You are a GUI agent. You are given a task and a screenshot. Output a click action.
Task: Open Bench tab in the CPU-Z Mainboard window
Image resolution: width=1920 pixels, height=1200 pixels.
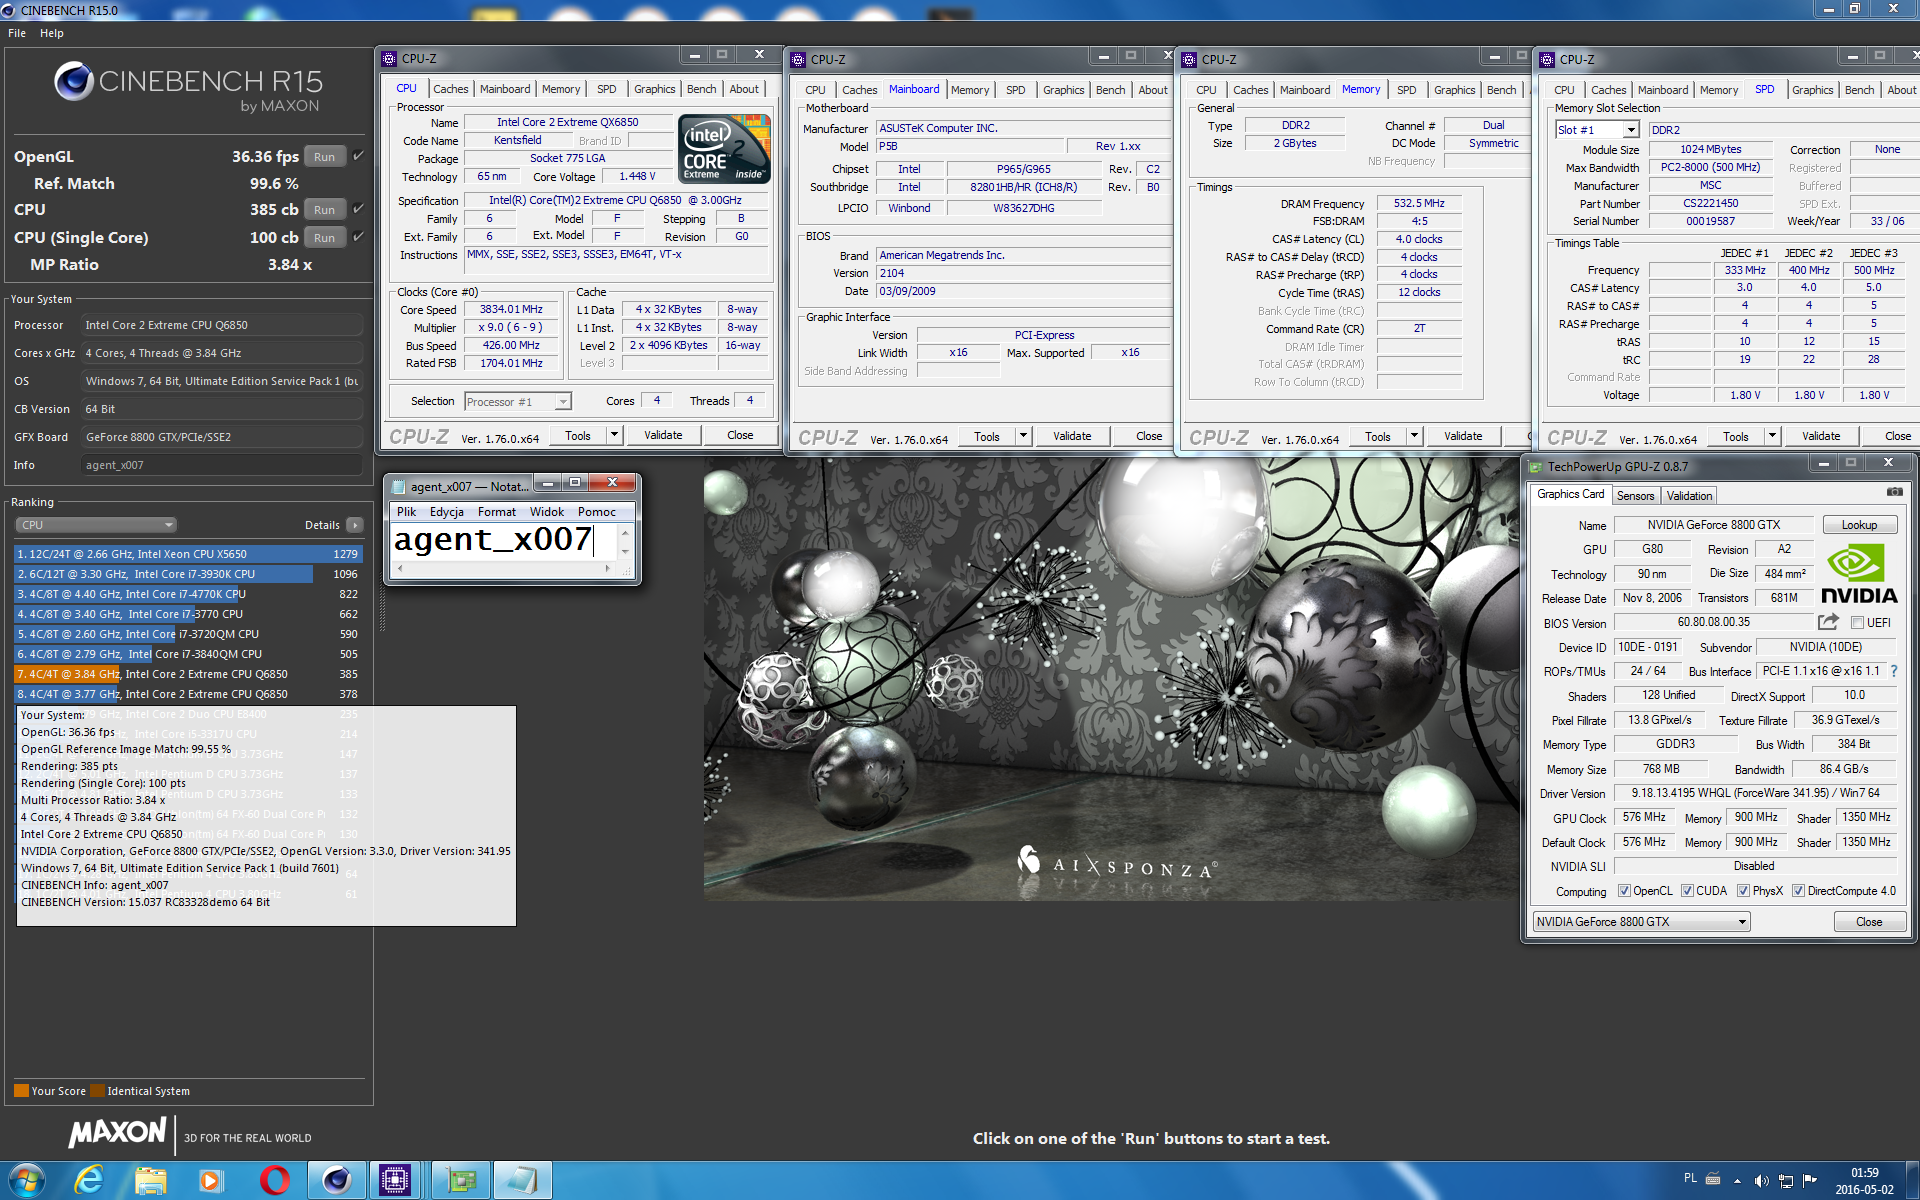tap(1110, 90)
